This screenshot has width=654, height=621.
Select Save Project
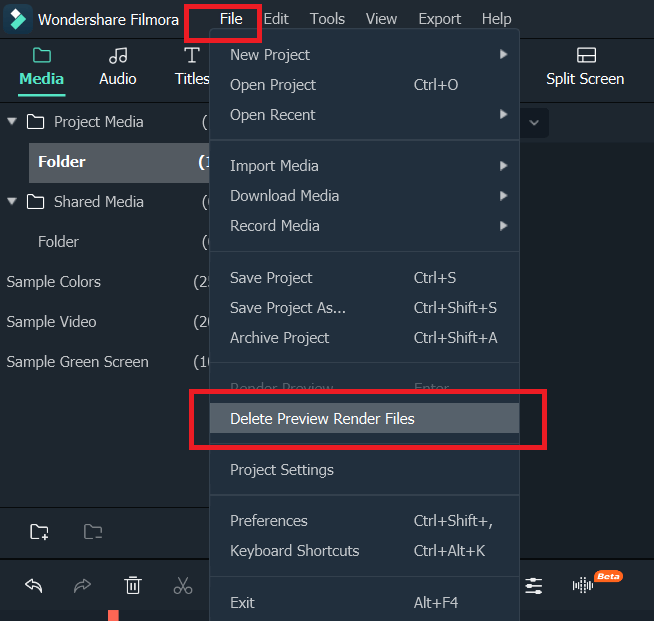click(x=364, y=278)
